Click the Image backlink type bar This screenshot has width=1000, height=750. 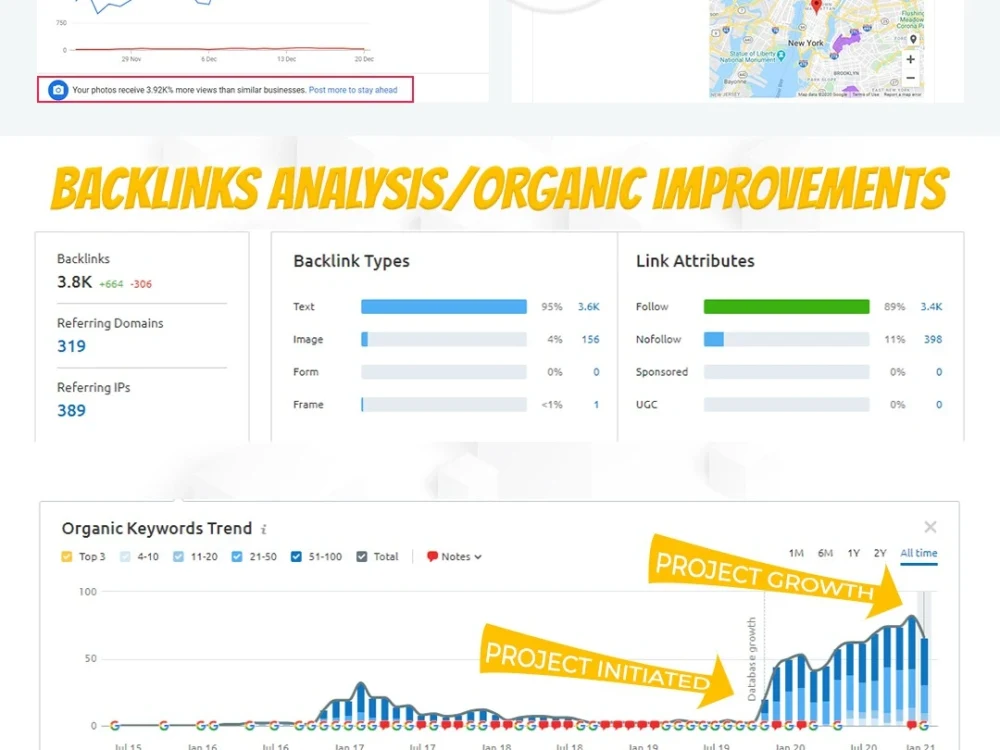(x=444, y=339)
